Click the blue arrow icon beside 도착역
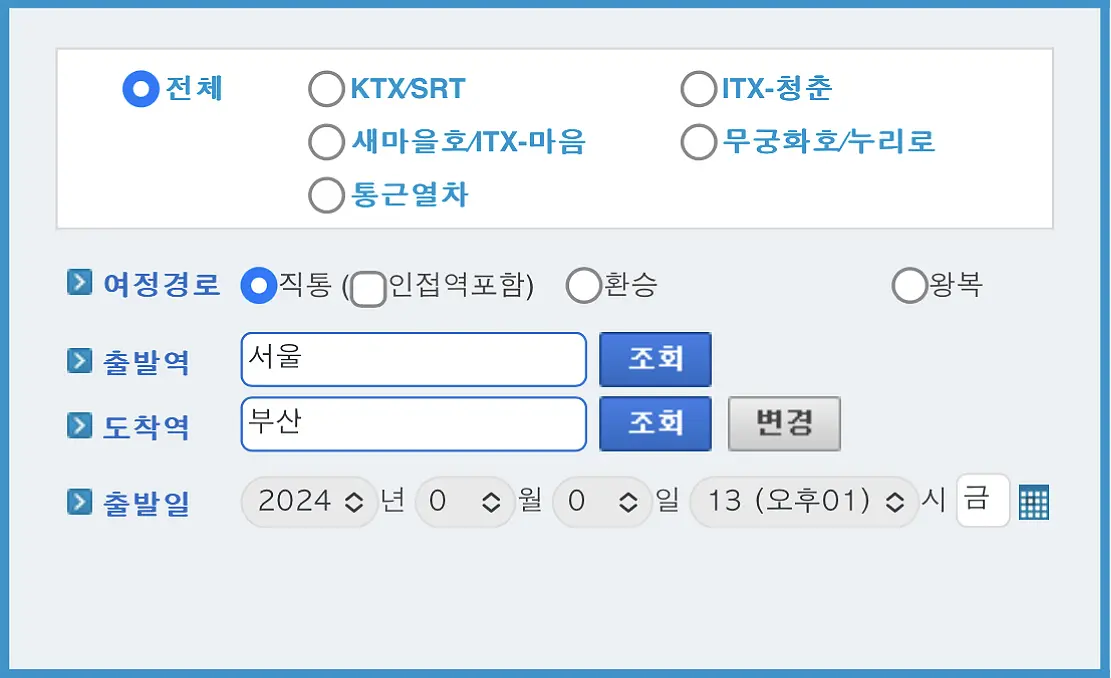Viewport: 1111px width, 678px height. pyautogui.click(x=79, y=424)
